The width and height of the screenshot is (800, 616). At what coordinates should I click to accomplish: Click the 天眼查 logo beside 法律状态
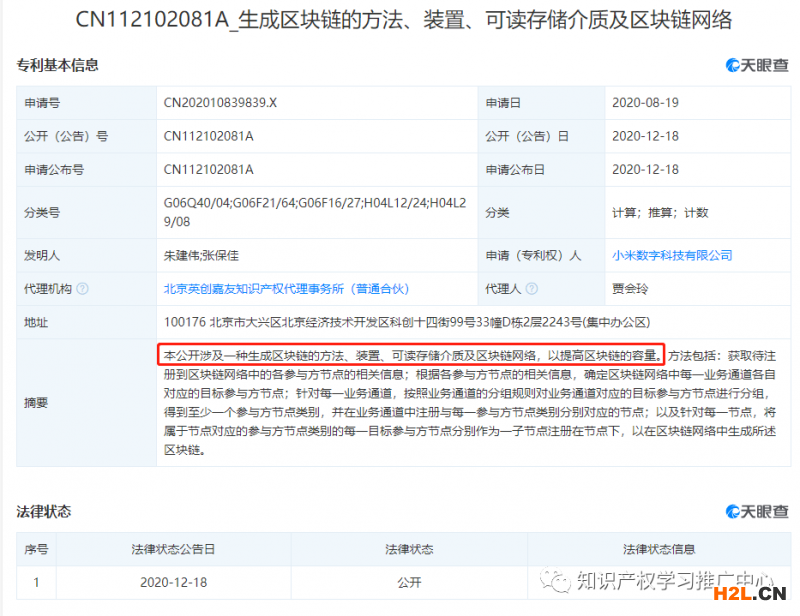(x=757, y=511)
